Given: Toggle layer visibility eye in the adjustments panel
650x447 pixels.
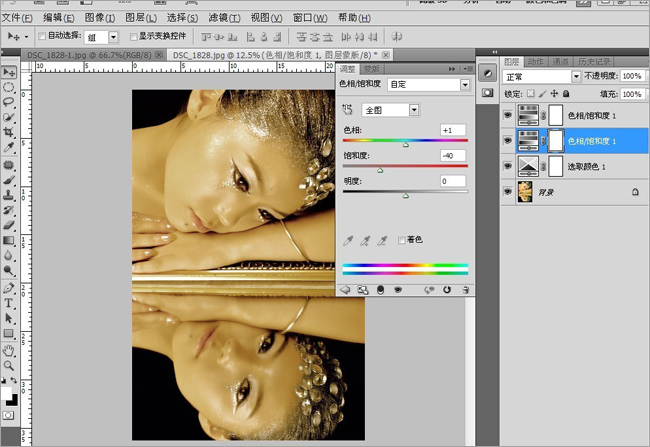Looking at the screenshot, I should click(398, 290).
